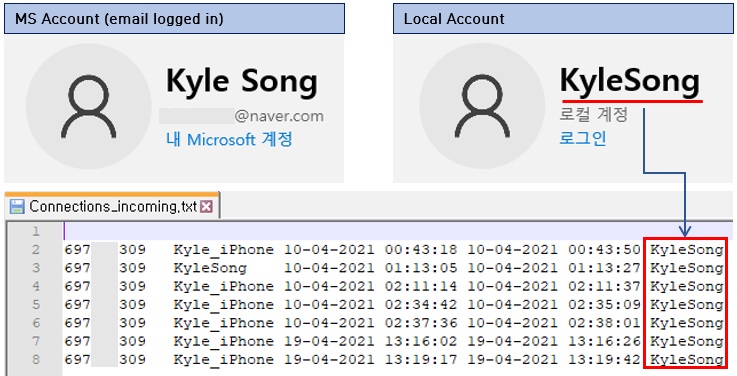Click line number 7 in the gutter
This screenshot has width=737, height=376.
[x=36, y=341]
